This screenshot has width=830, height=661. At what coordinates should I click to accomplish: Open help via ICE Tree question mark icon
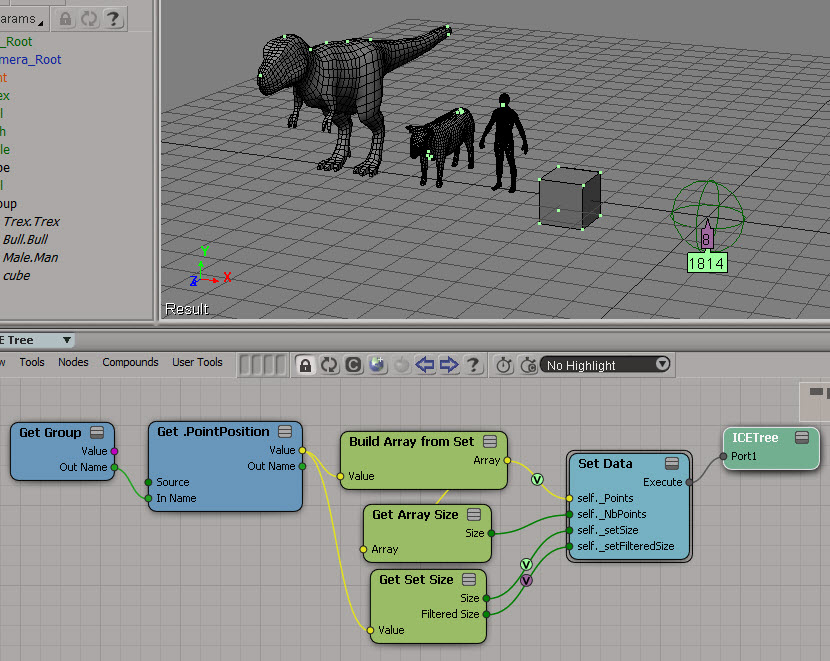pos(473,365)
